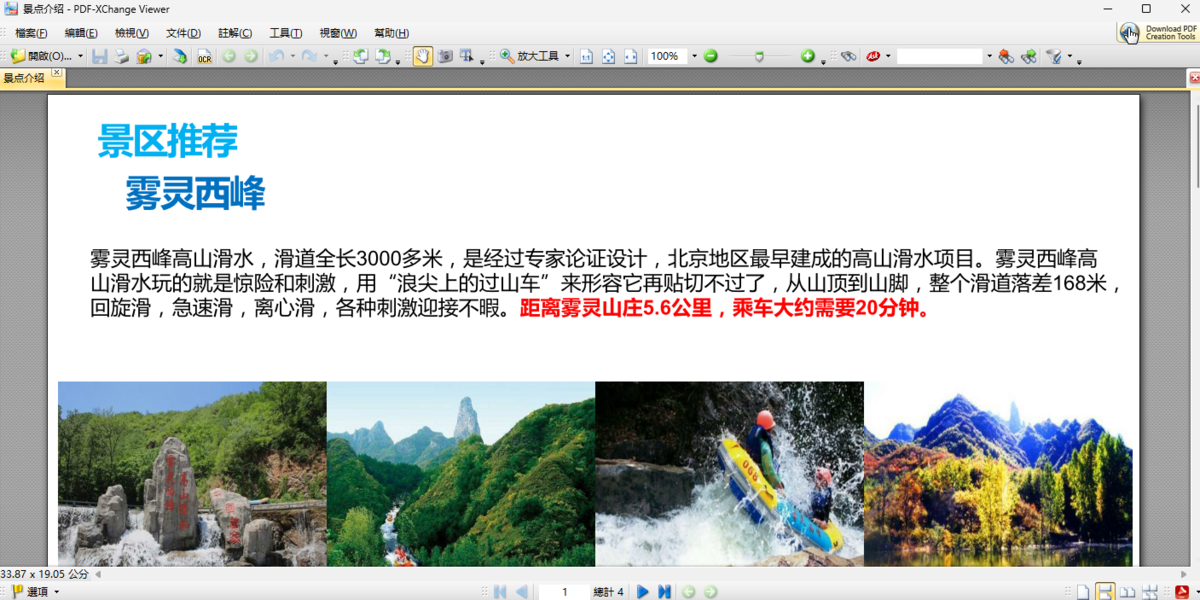
Task: Open the 註解 menu
Action: (x=235, y=33)
